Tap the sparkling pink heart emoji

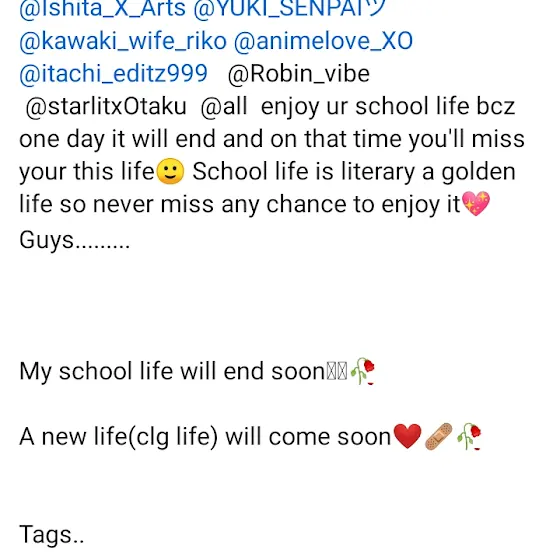point(476,204)
